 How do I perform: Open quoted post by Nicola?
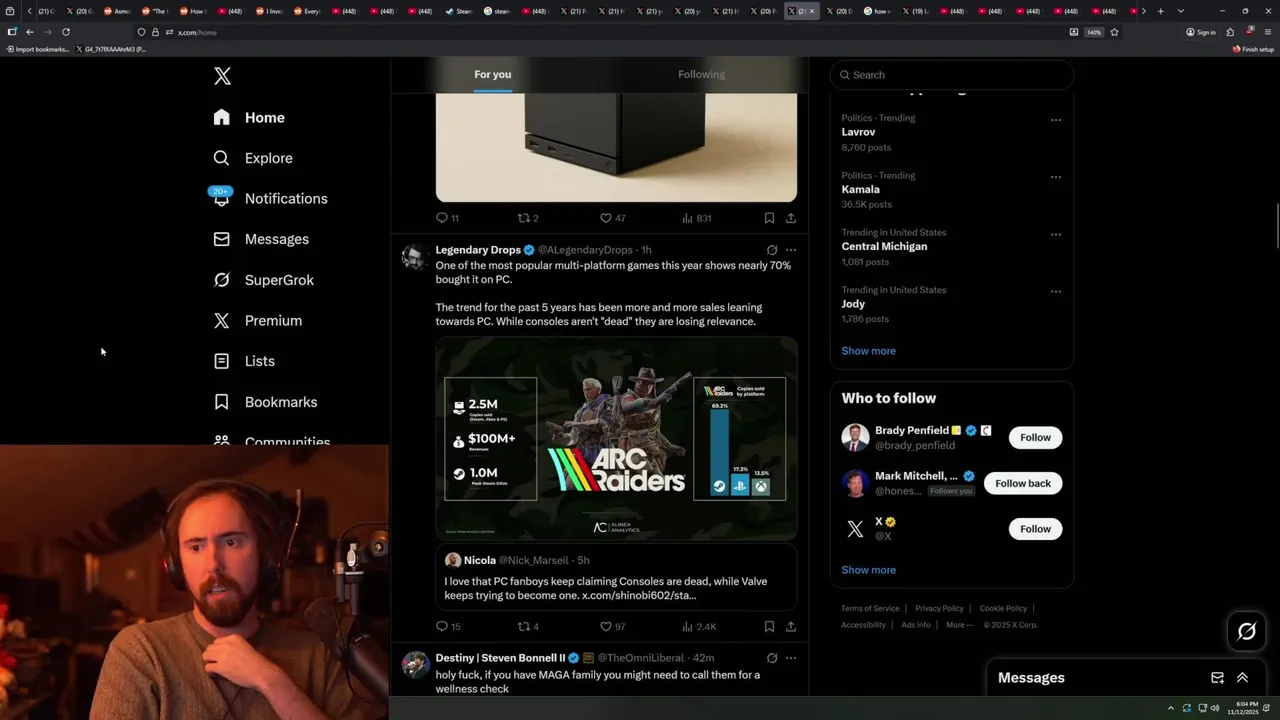616,577
